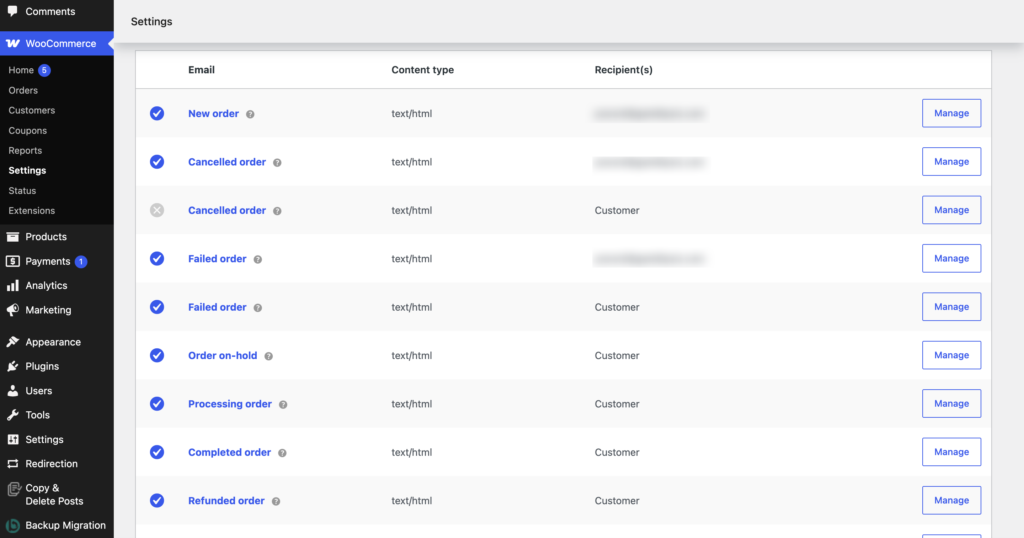1024x538 pixels.
Task: Click the Settings page heading text
Action: (152, 22)
